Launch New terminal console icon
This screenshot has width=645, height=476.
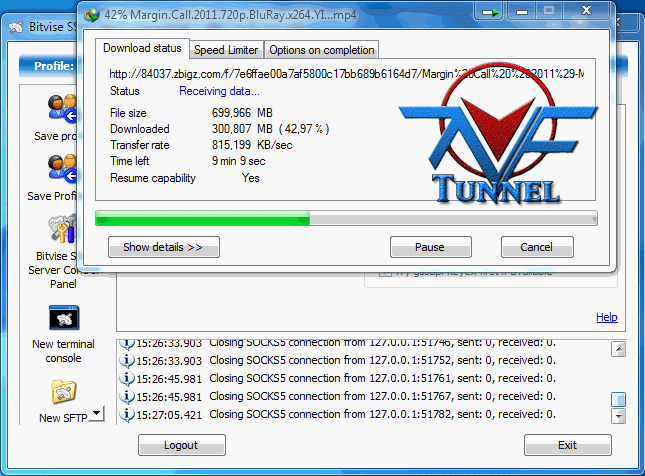point(64,318)
